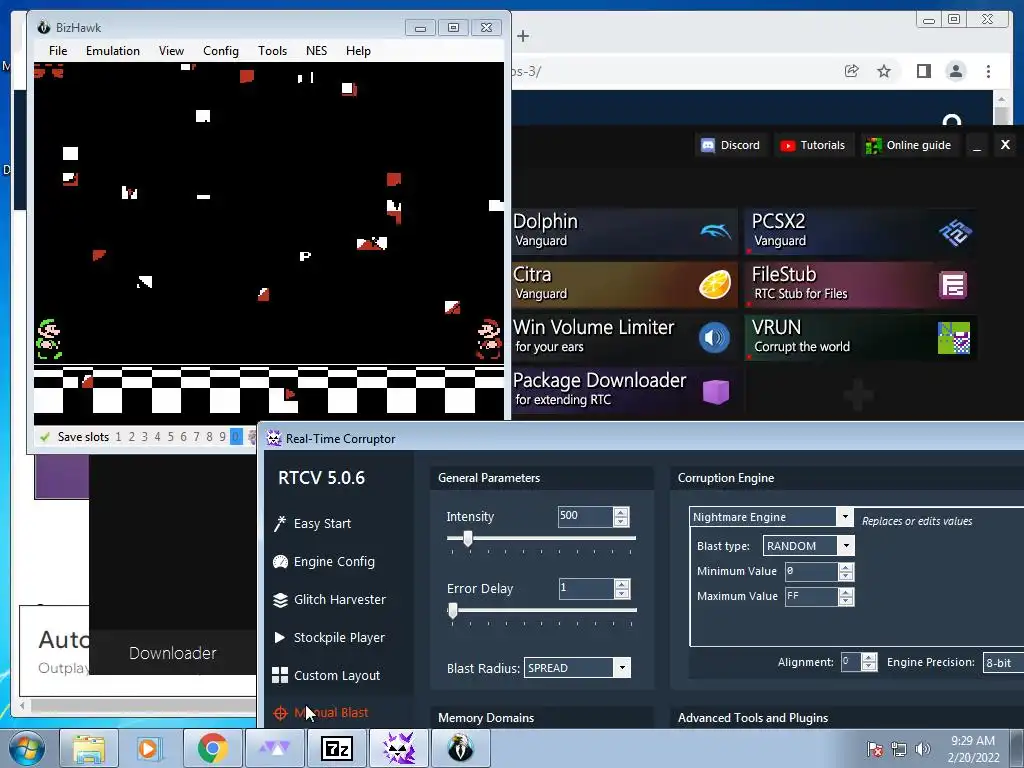The width and height of the screenshot is (1024, 768).
Task: Launch PCSX2 Vanguard tile
Action: click(861, 231)
